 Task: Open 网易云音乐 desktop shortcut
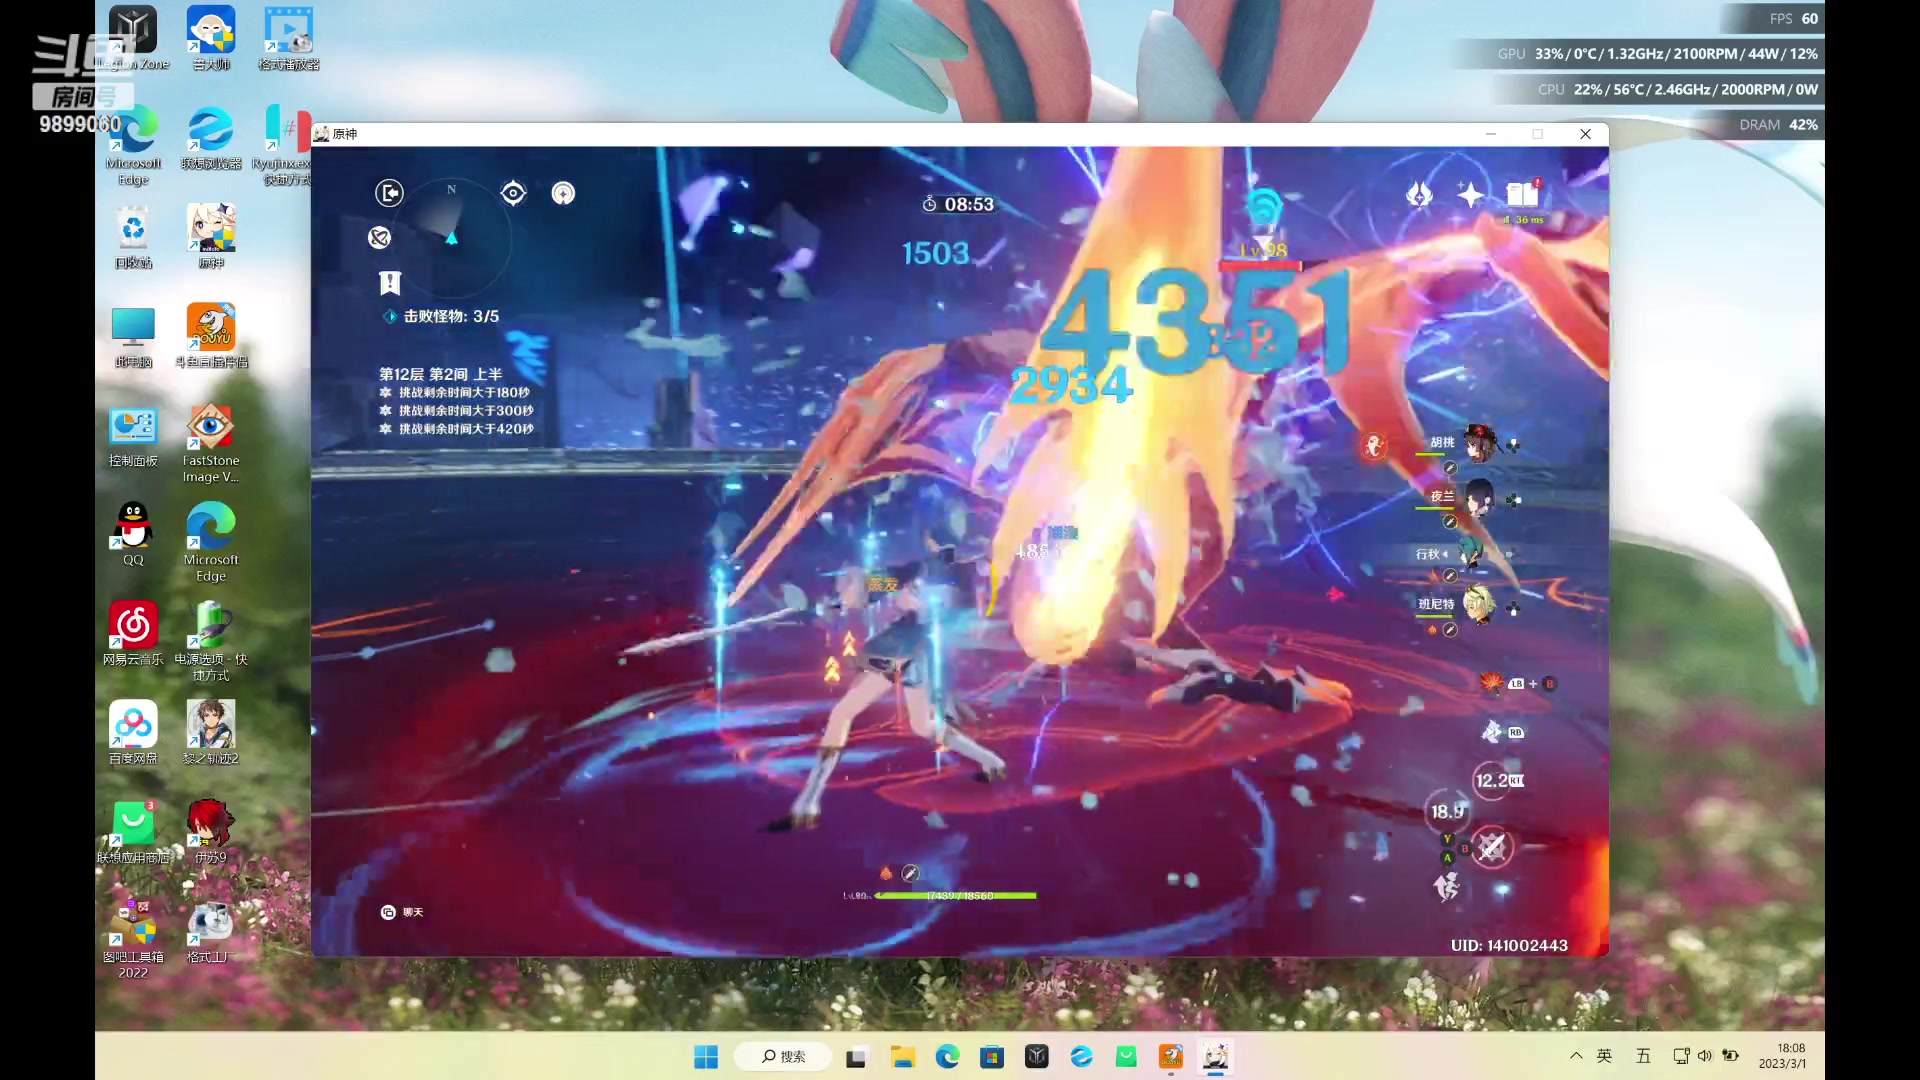pos(133,633)
